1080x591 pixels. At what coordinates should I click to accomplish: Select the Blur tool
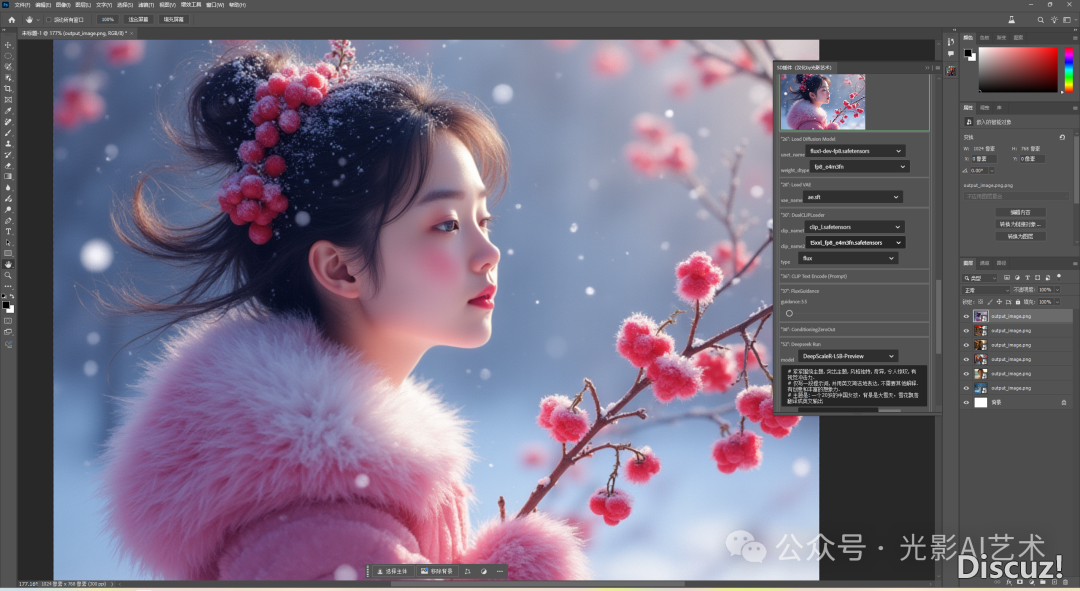tap(8, 187)
